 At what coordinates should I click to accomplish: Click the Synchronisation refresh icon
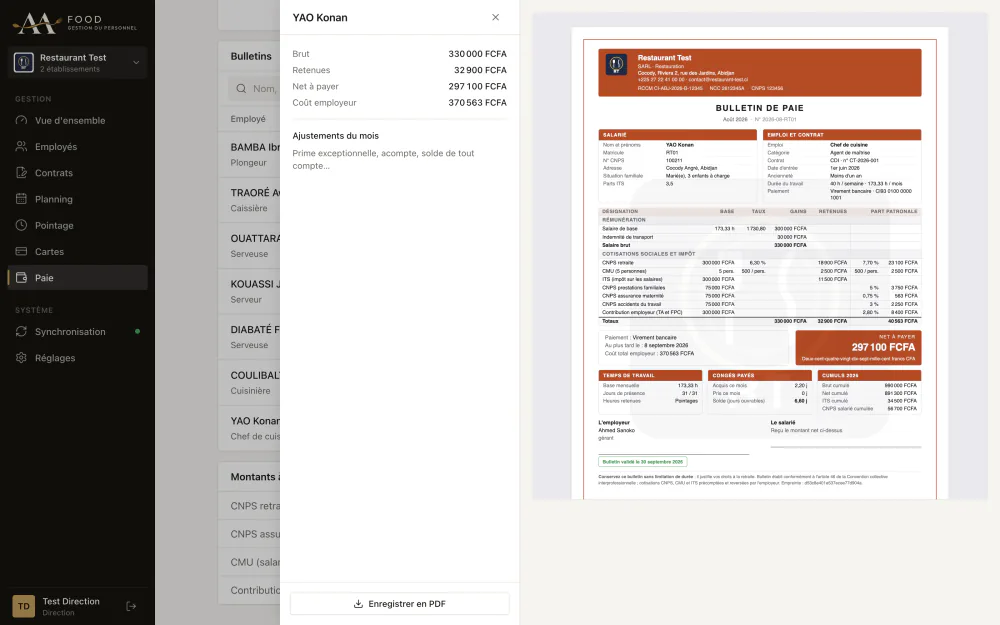click(x=21, y=332)
